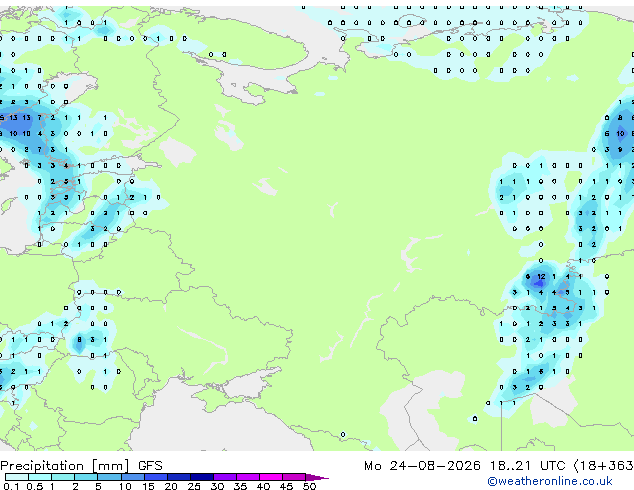This screenshot has height=490, width=634.
Task: Click the '12' precipitation value on map
Action: [x=541, y=277]
